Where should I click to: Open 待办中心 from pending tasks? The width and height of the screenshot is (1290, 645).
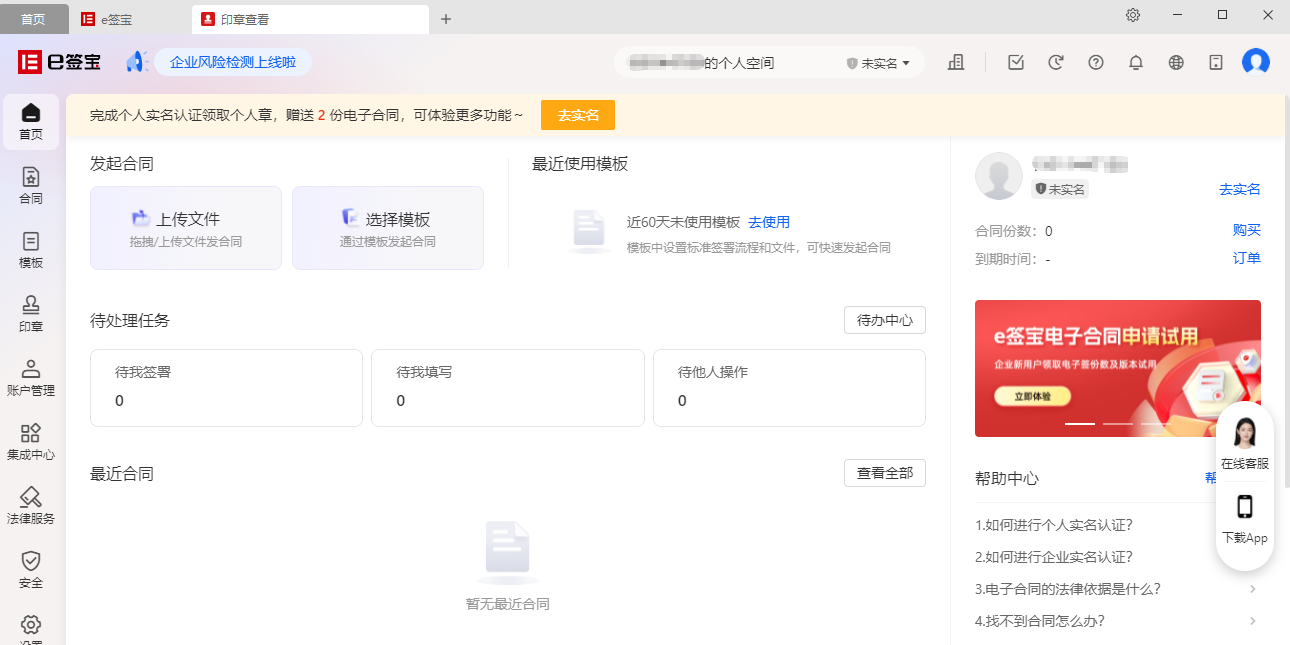[884, 320]
